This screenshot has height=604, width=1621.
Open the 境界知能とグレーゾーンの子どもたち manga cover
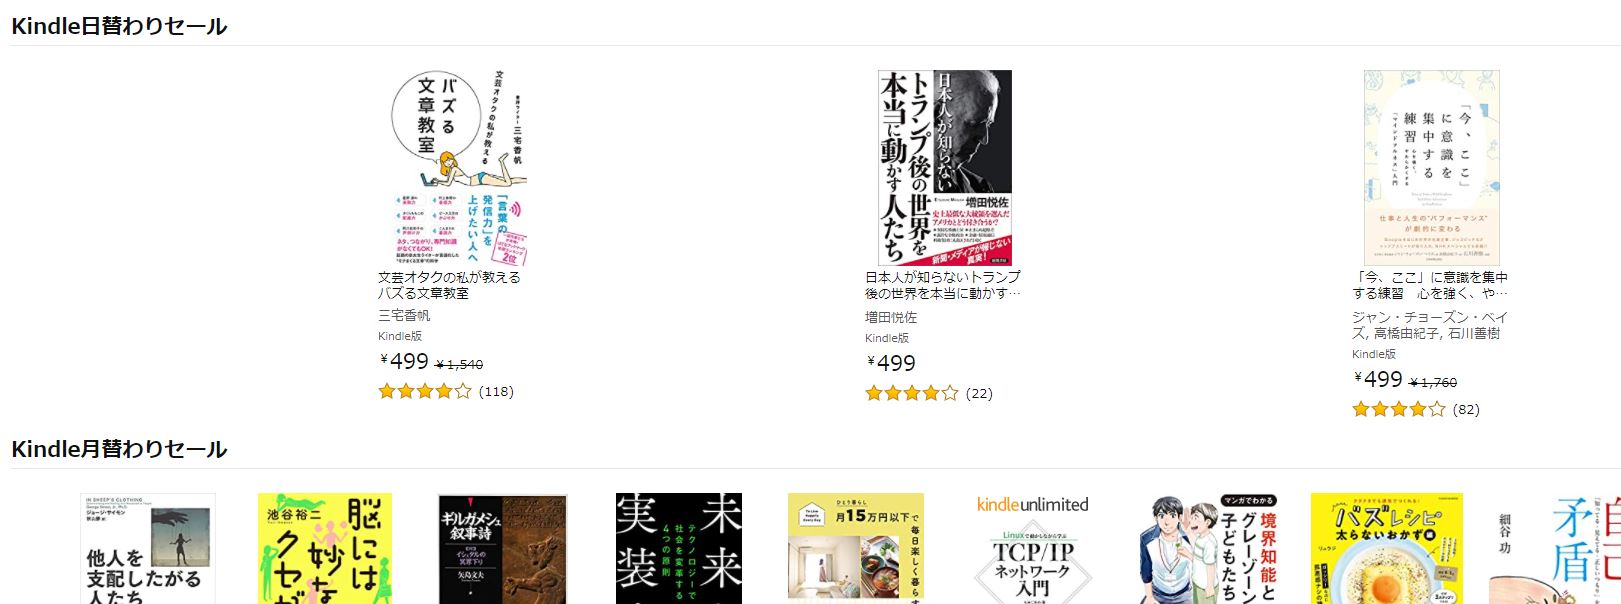1210,548
